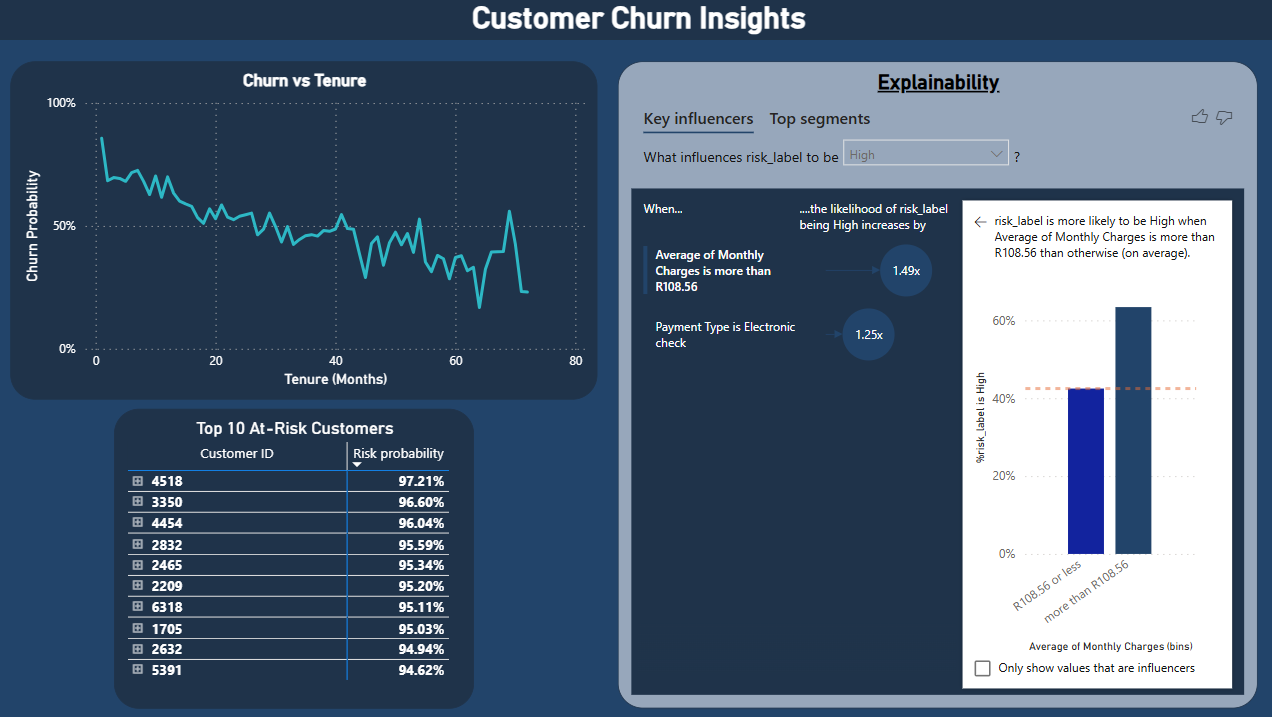Select the 'R108.56 or less' bar
The height and width of the screenshot is (717, 1272).
click(1086, 470)
